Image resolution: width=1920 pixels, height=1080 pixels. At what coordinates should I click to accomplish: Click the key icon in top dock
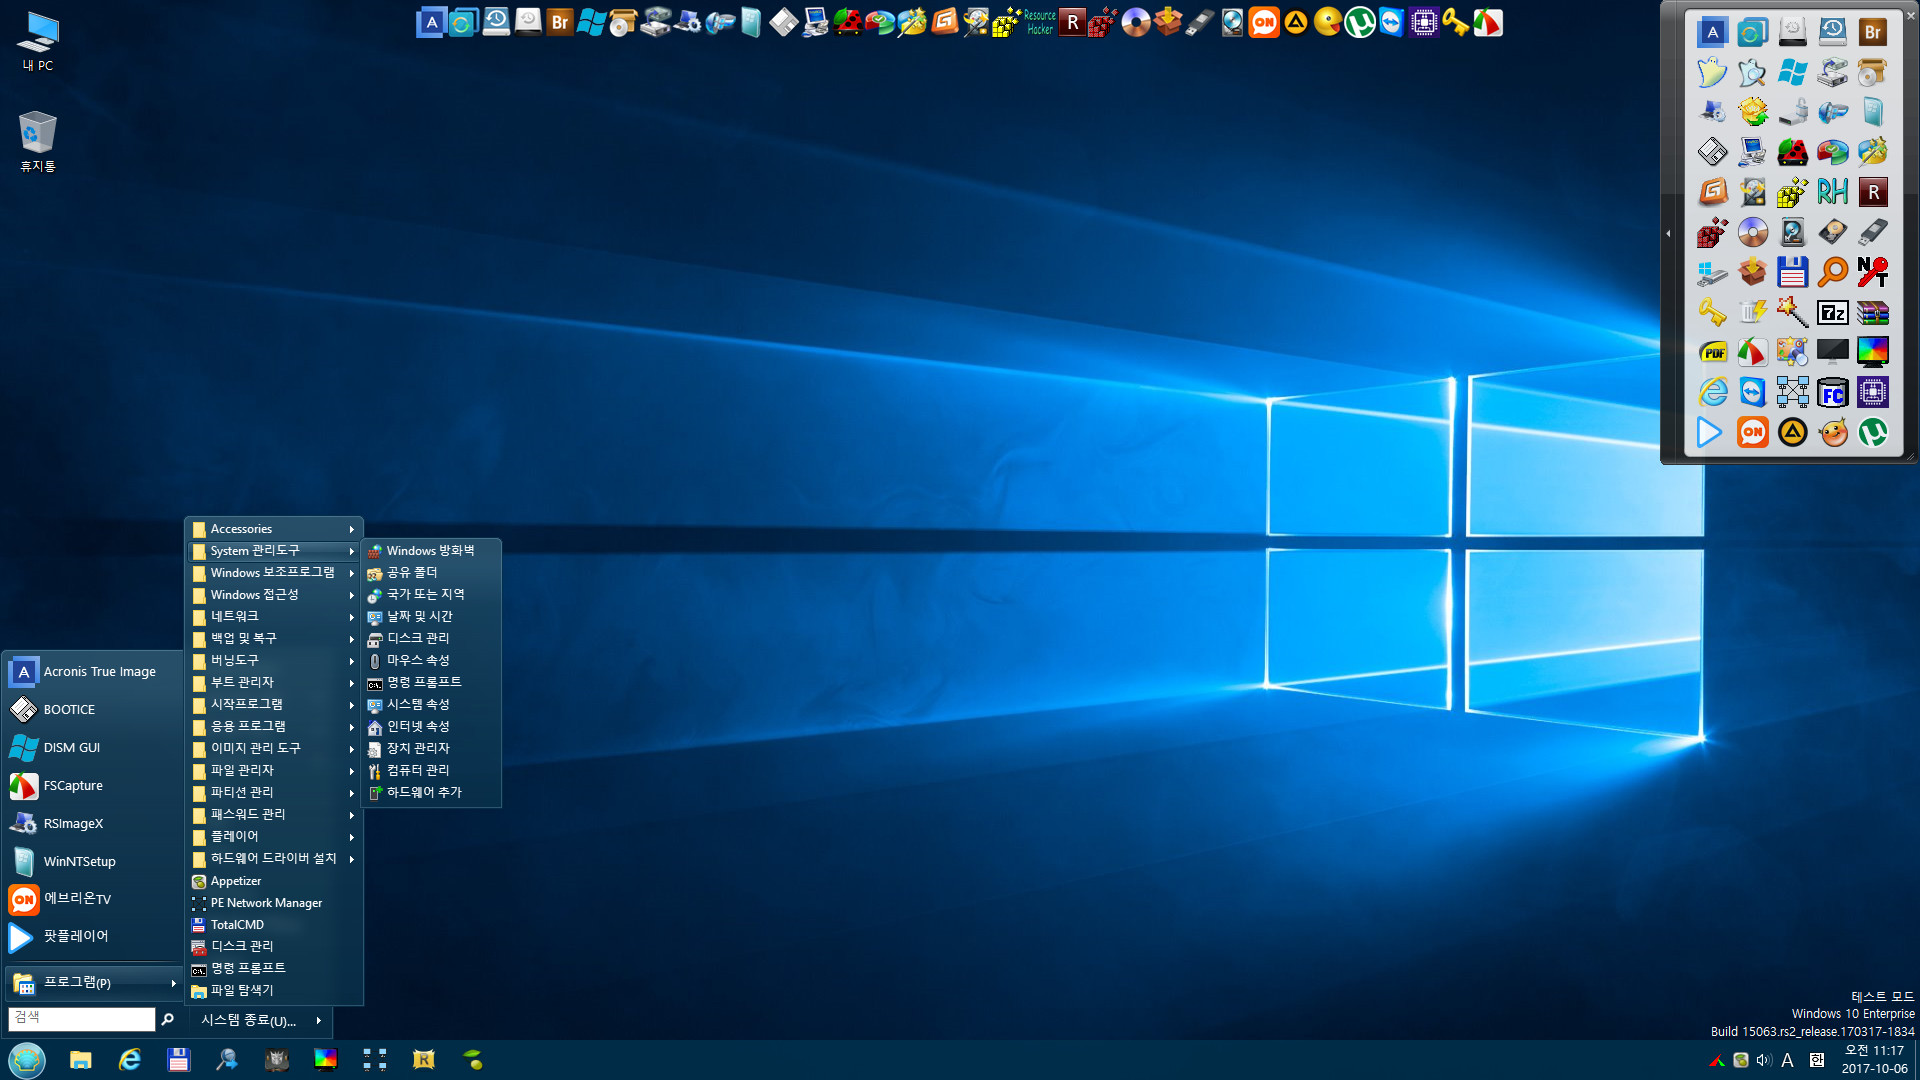click(1456, 22)
